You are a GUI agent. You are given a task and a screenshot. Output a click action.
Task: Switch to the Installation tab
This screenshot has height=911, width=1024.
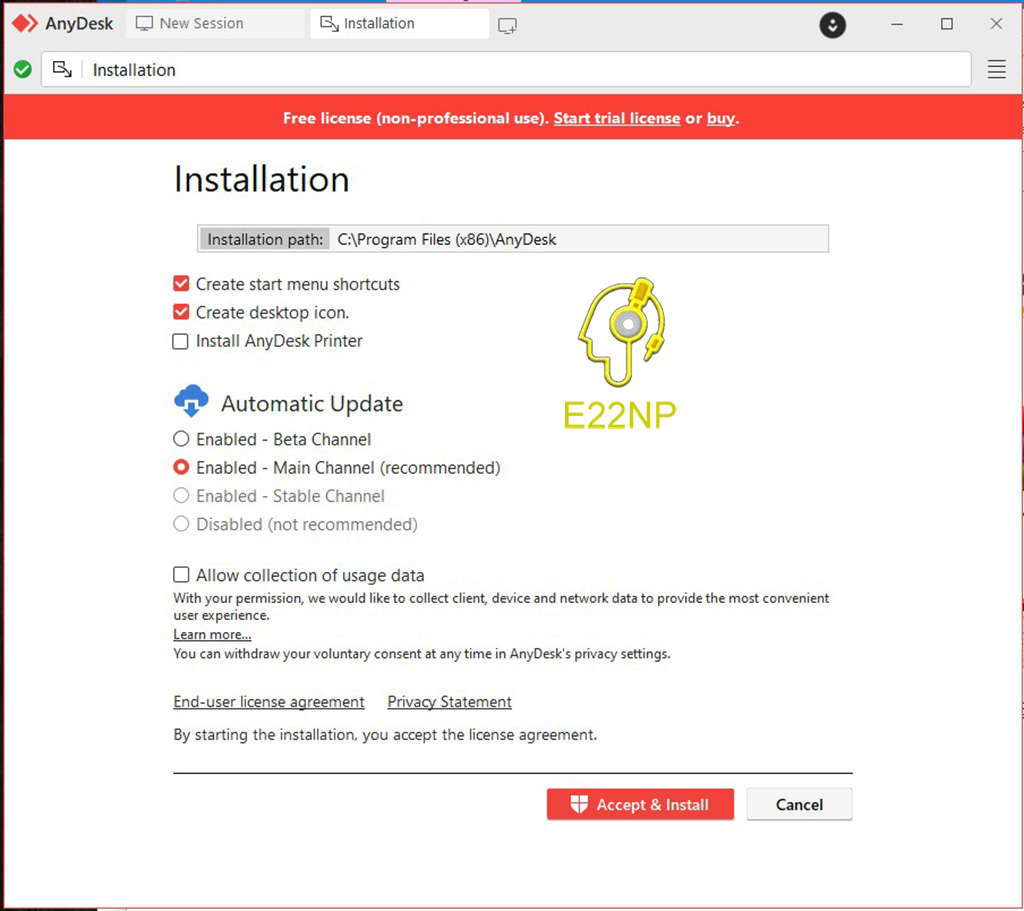[400, 24]
